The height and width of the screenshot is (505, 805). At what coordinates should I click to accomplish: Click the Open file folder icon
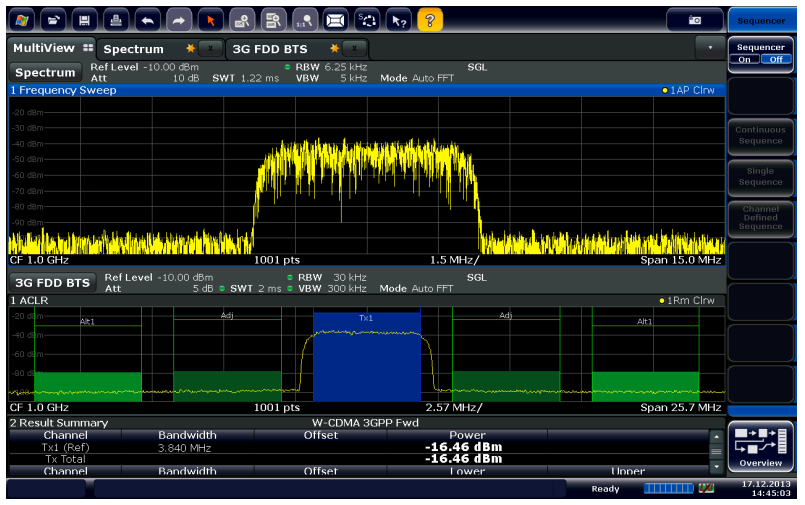(x=53, y=21)
